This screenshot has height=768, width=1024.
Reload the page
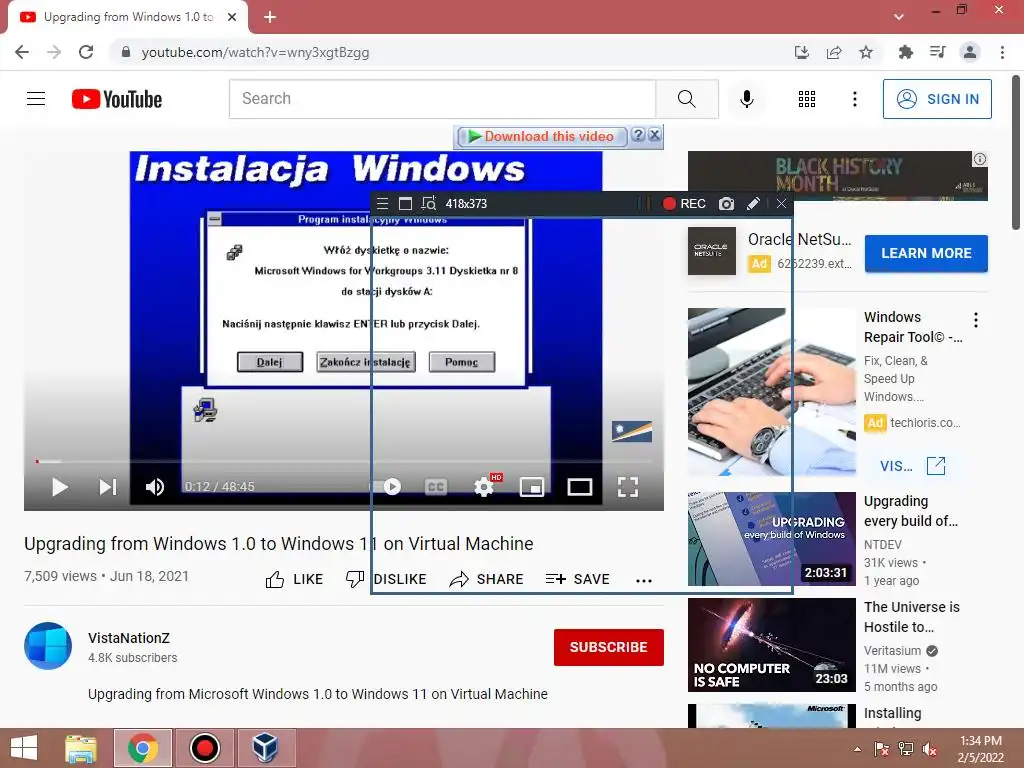tap(86, 52)
